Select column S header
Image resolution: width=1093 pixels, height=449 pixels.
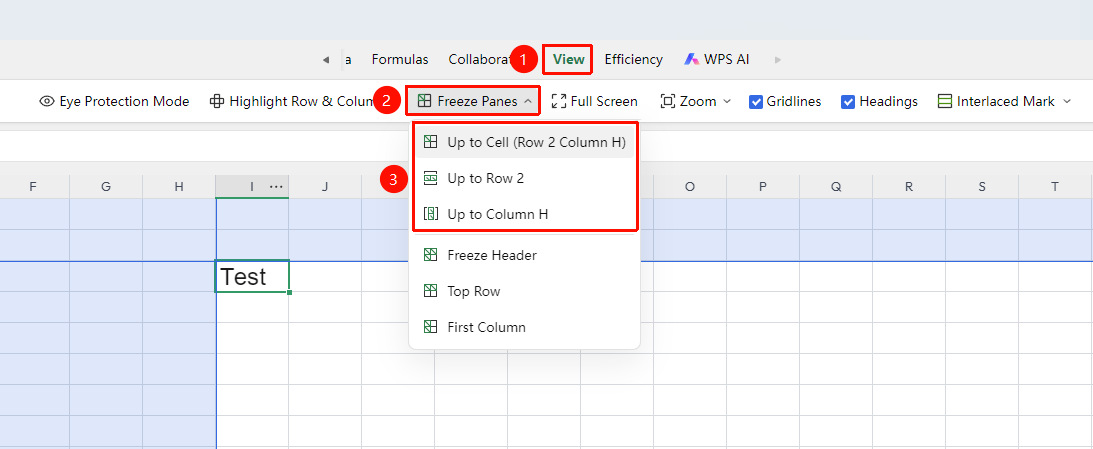tap(982, 187)
